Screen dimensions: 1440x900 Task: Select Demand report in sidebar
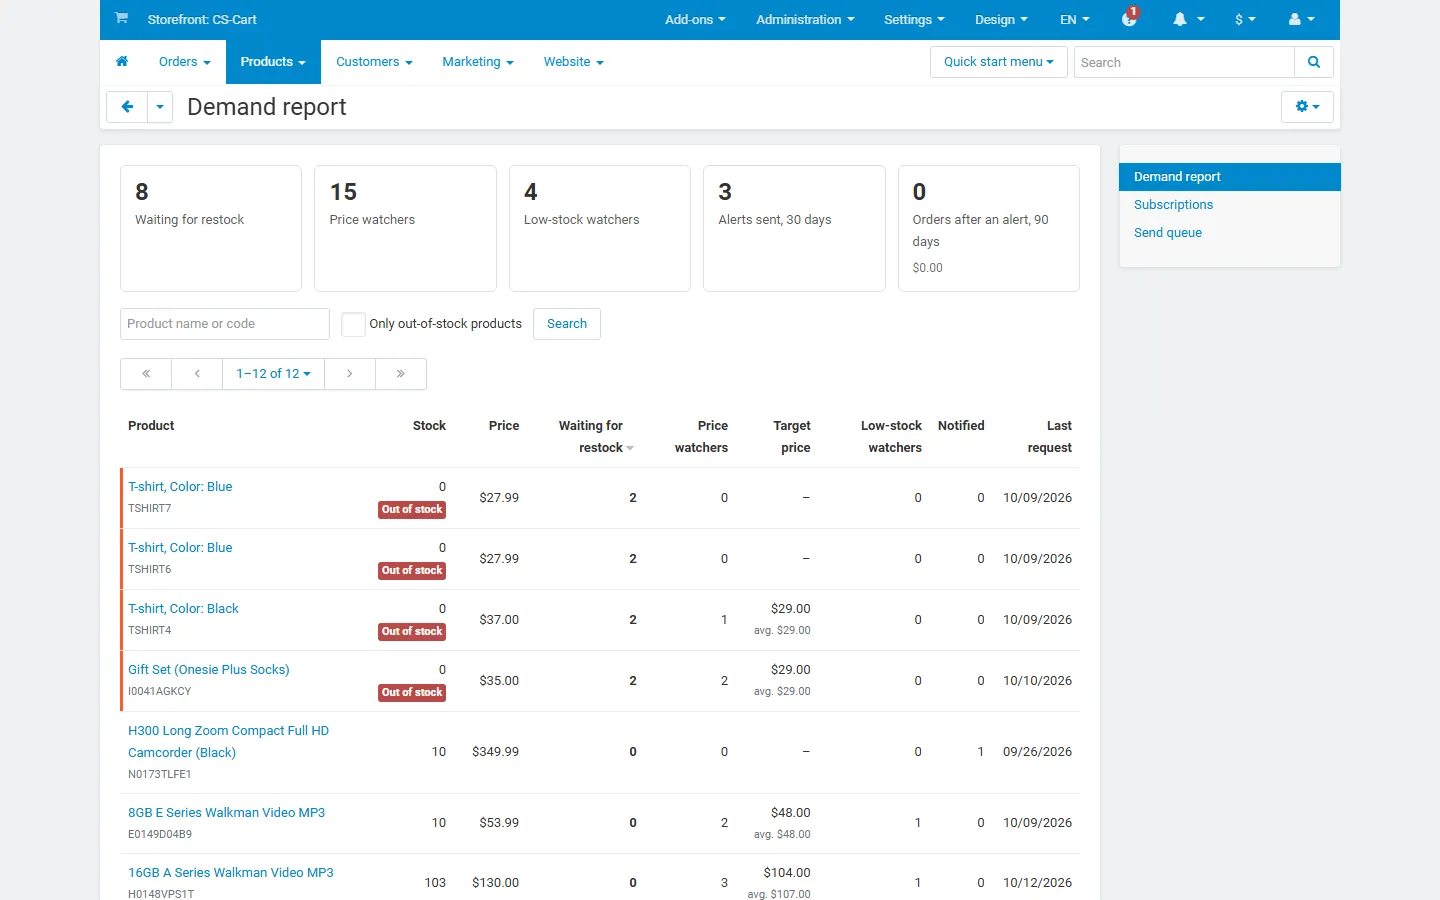point(1229,177)
